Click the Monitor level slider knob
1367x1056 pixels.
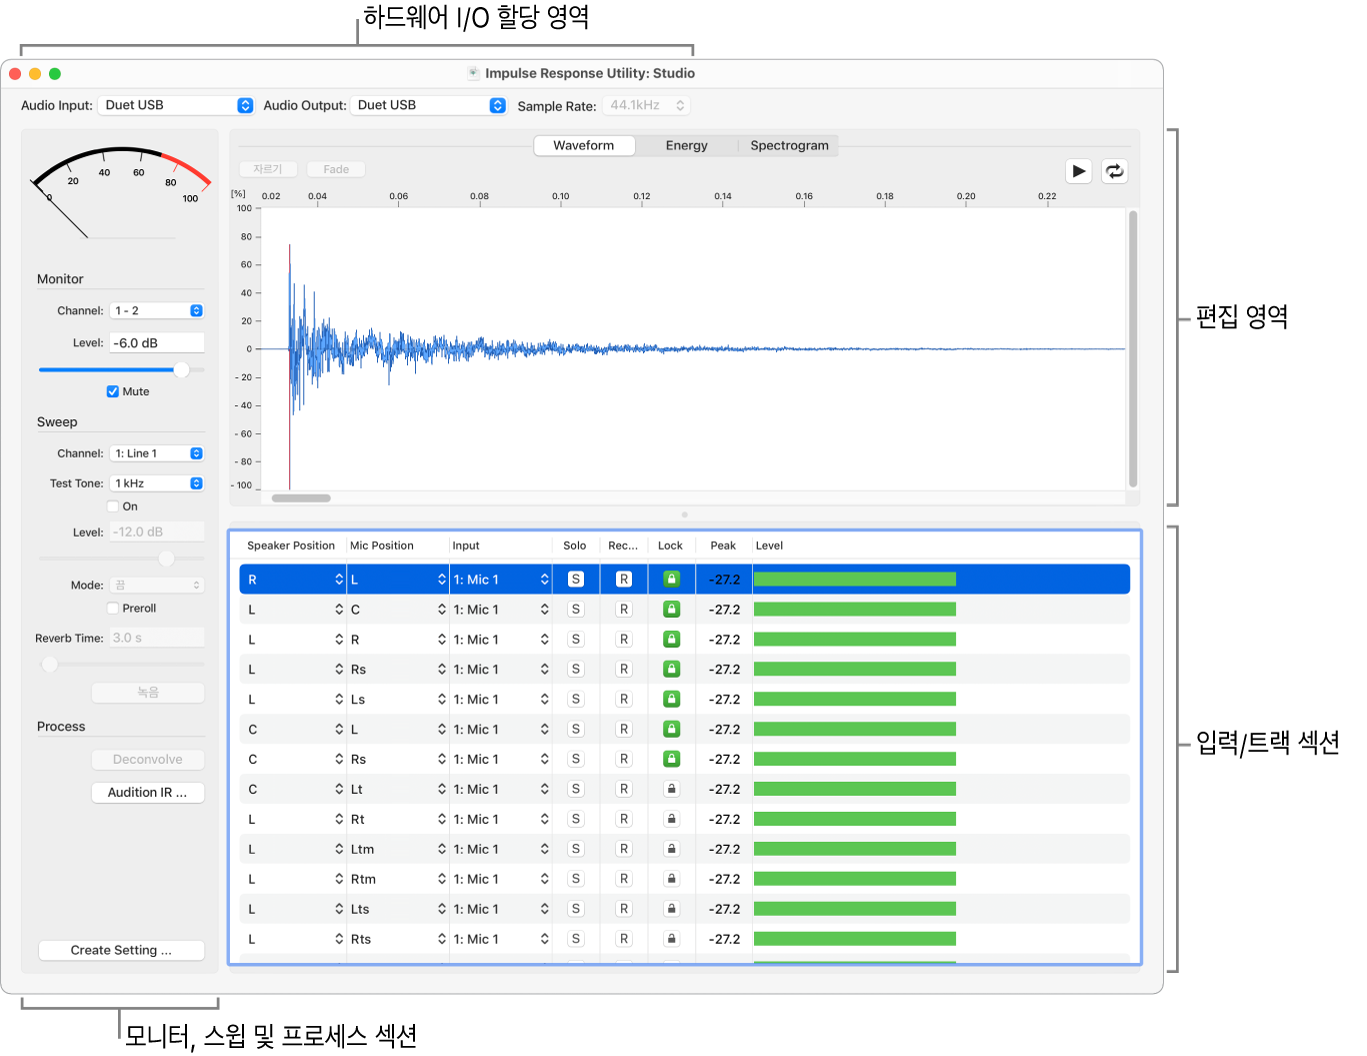[x=181, y=370]
